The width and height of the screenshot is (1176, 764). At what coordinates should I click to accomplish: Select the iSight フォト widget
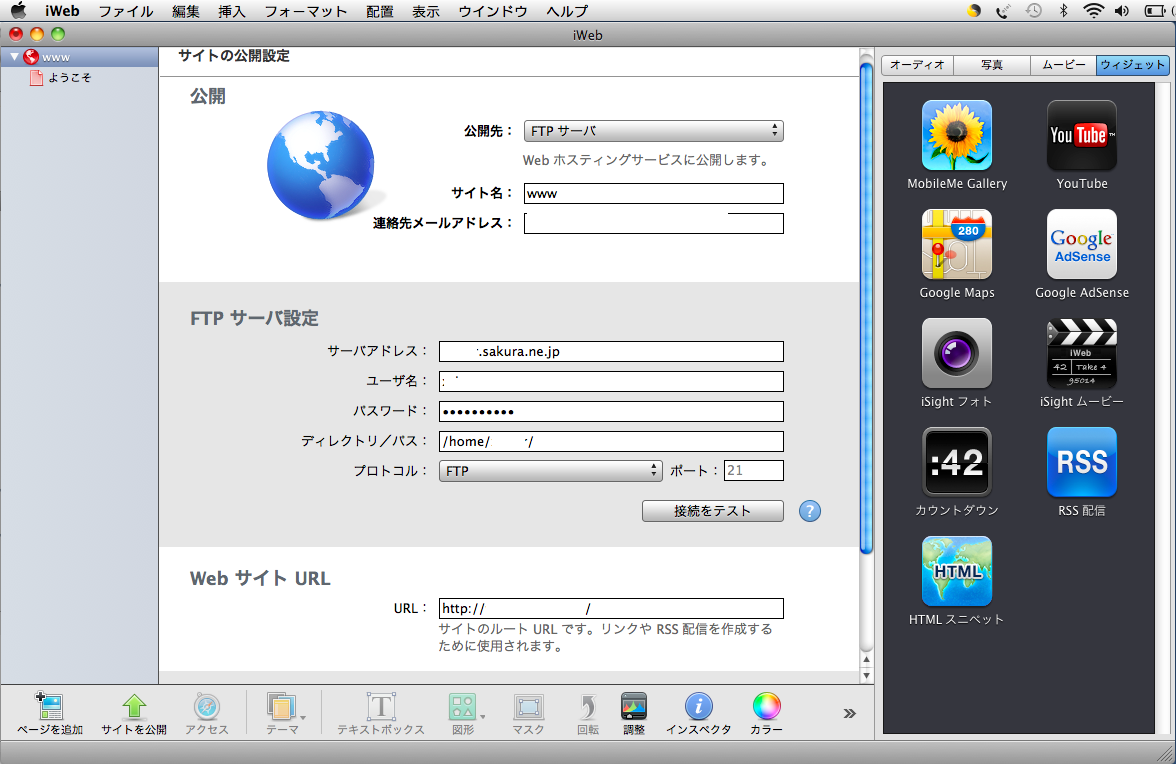[x=956, y=353]
